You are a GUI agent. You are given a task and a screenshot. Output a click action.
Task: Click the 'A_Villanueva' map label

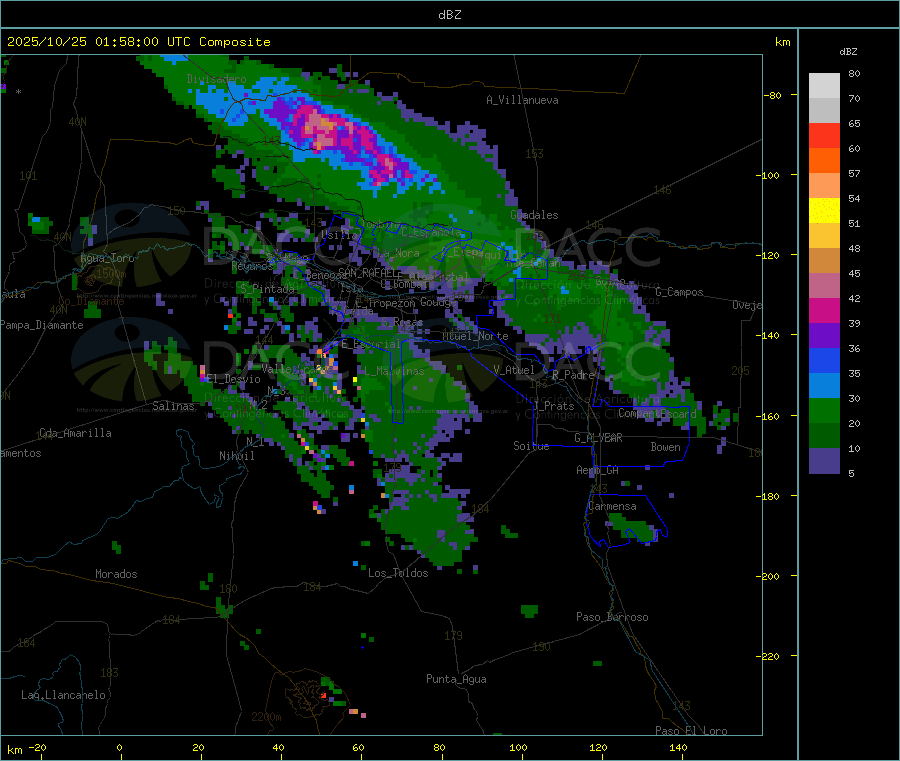(522, 100)
